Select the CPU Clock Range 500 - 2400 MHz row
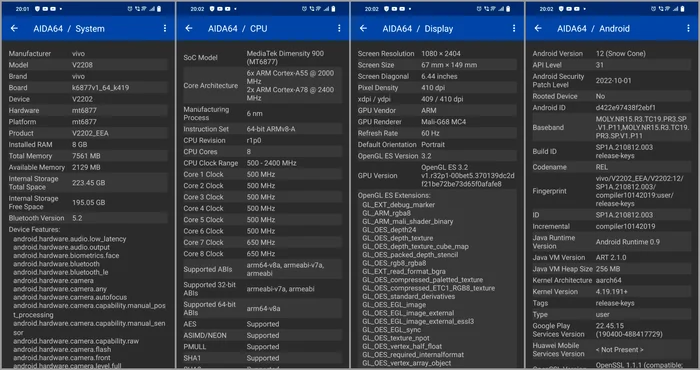The image size is (700, 370). tap(262, 163)
